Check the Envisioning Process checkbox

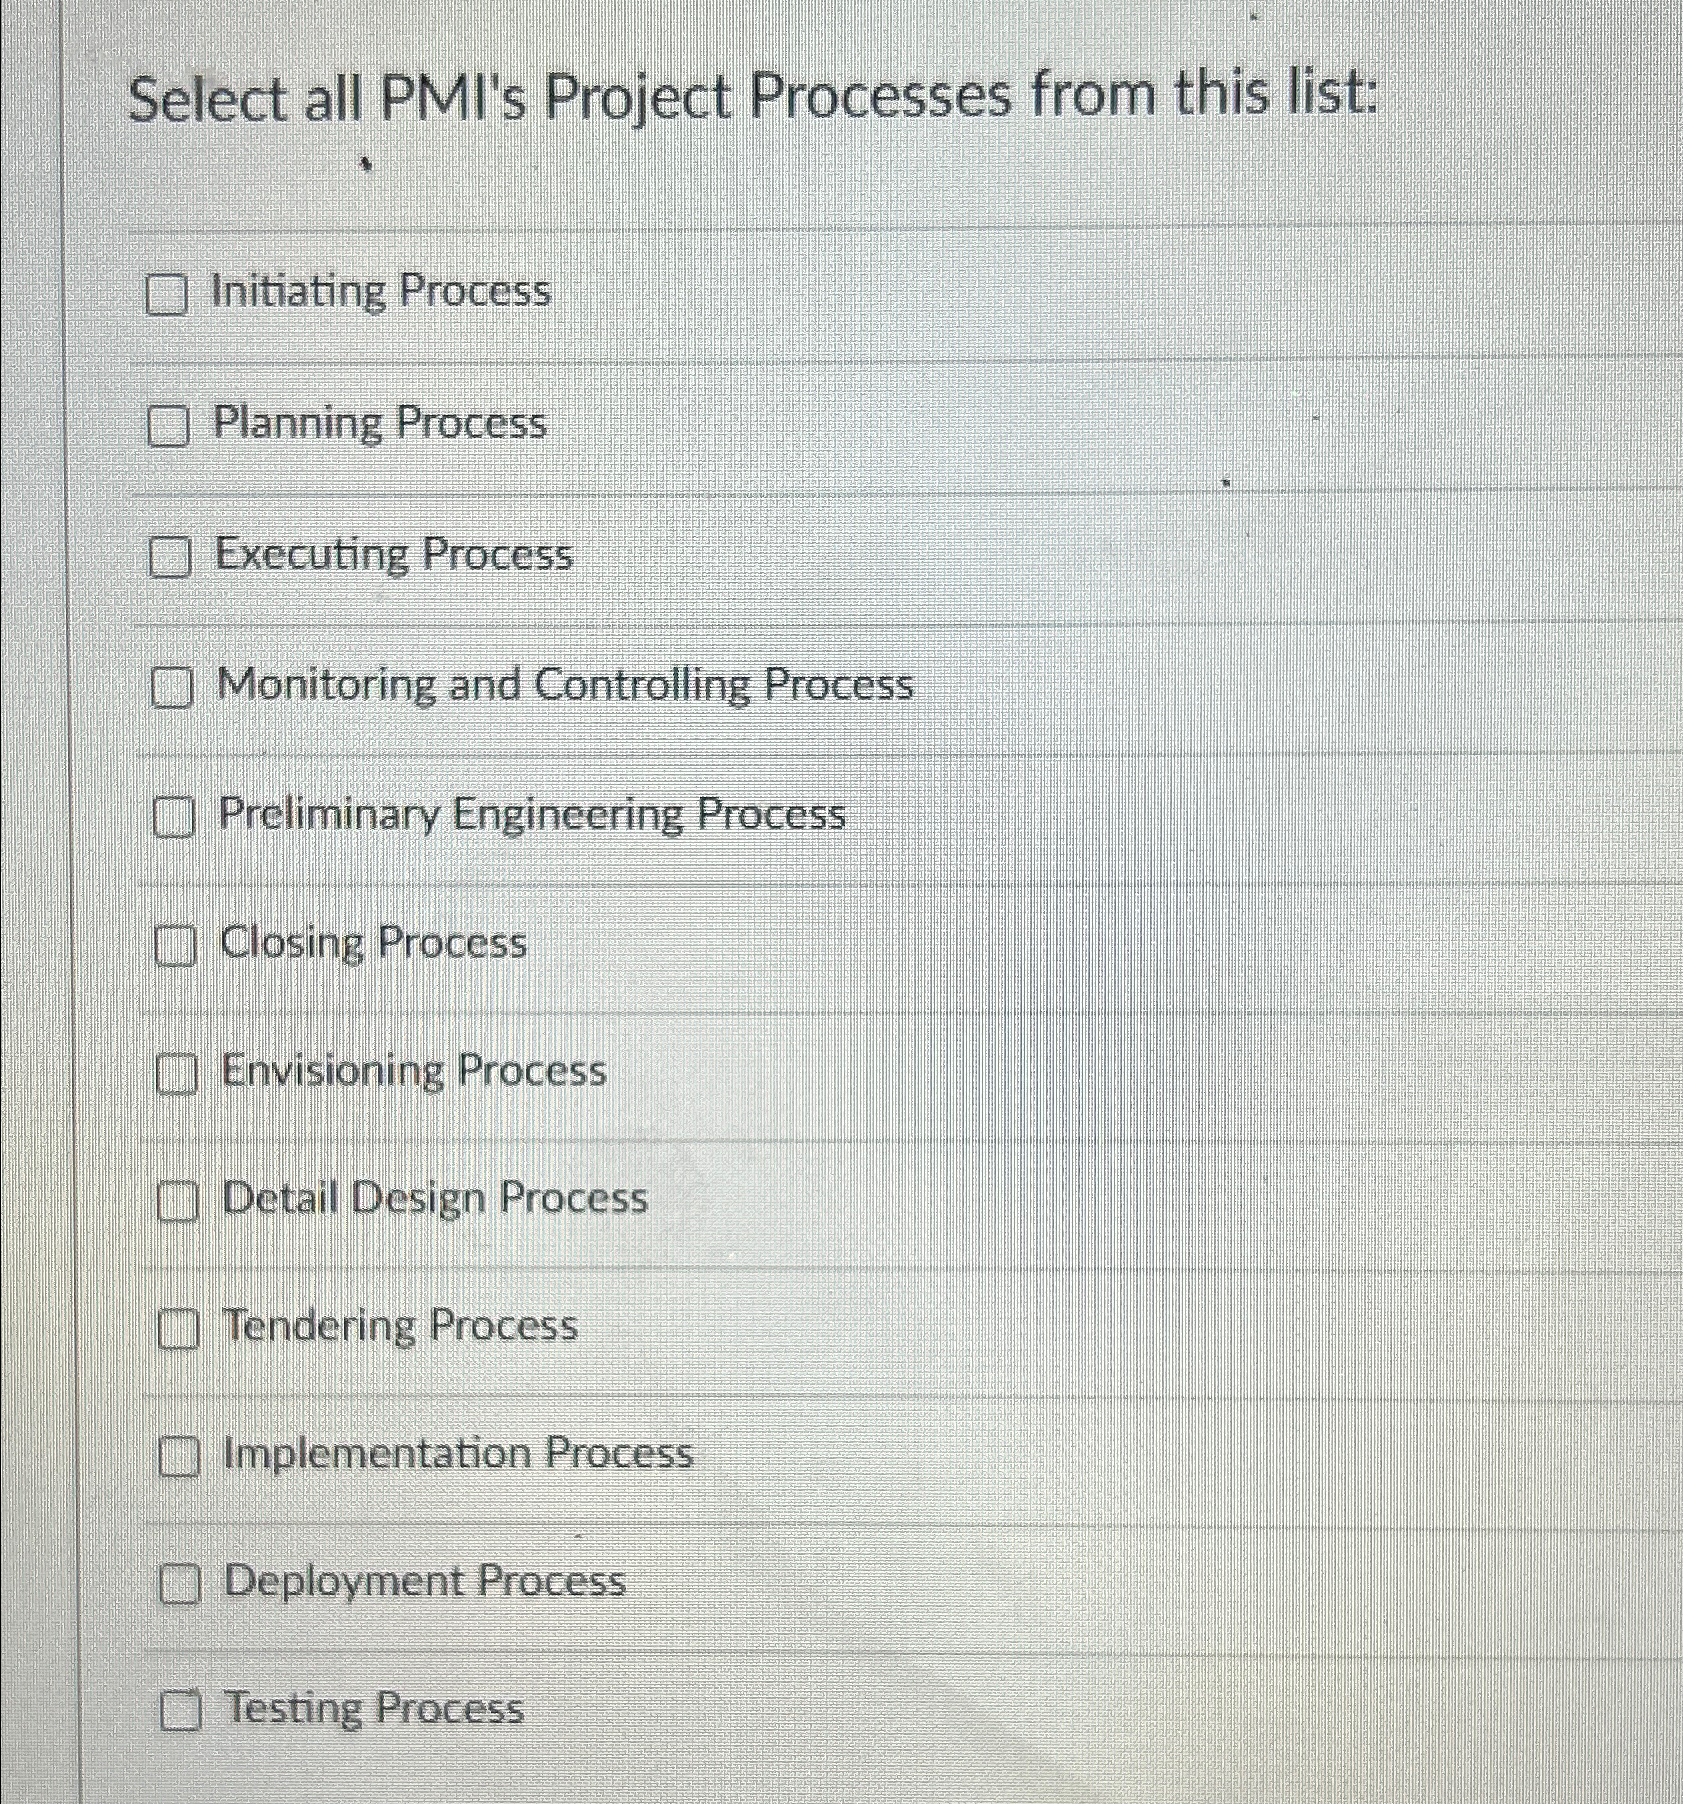pos(178,1074)
